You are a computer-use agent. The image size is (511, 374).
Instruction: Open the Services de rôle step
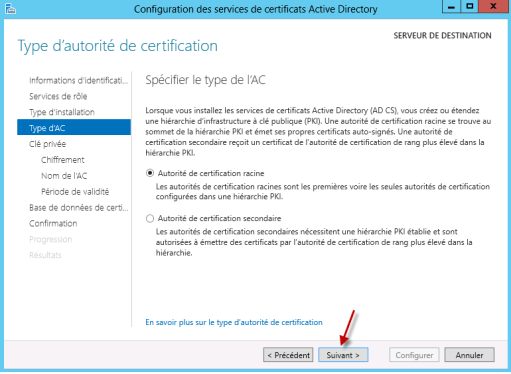(x=58, y=96)
